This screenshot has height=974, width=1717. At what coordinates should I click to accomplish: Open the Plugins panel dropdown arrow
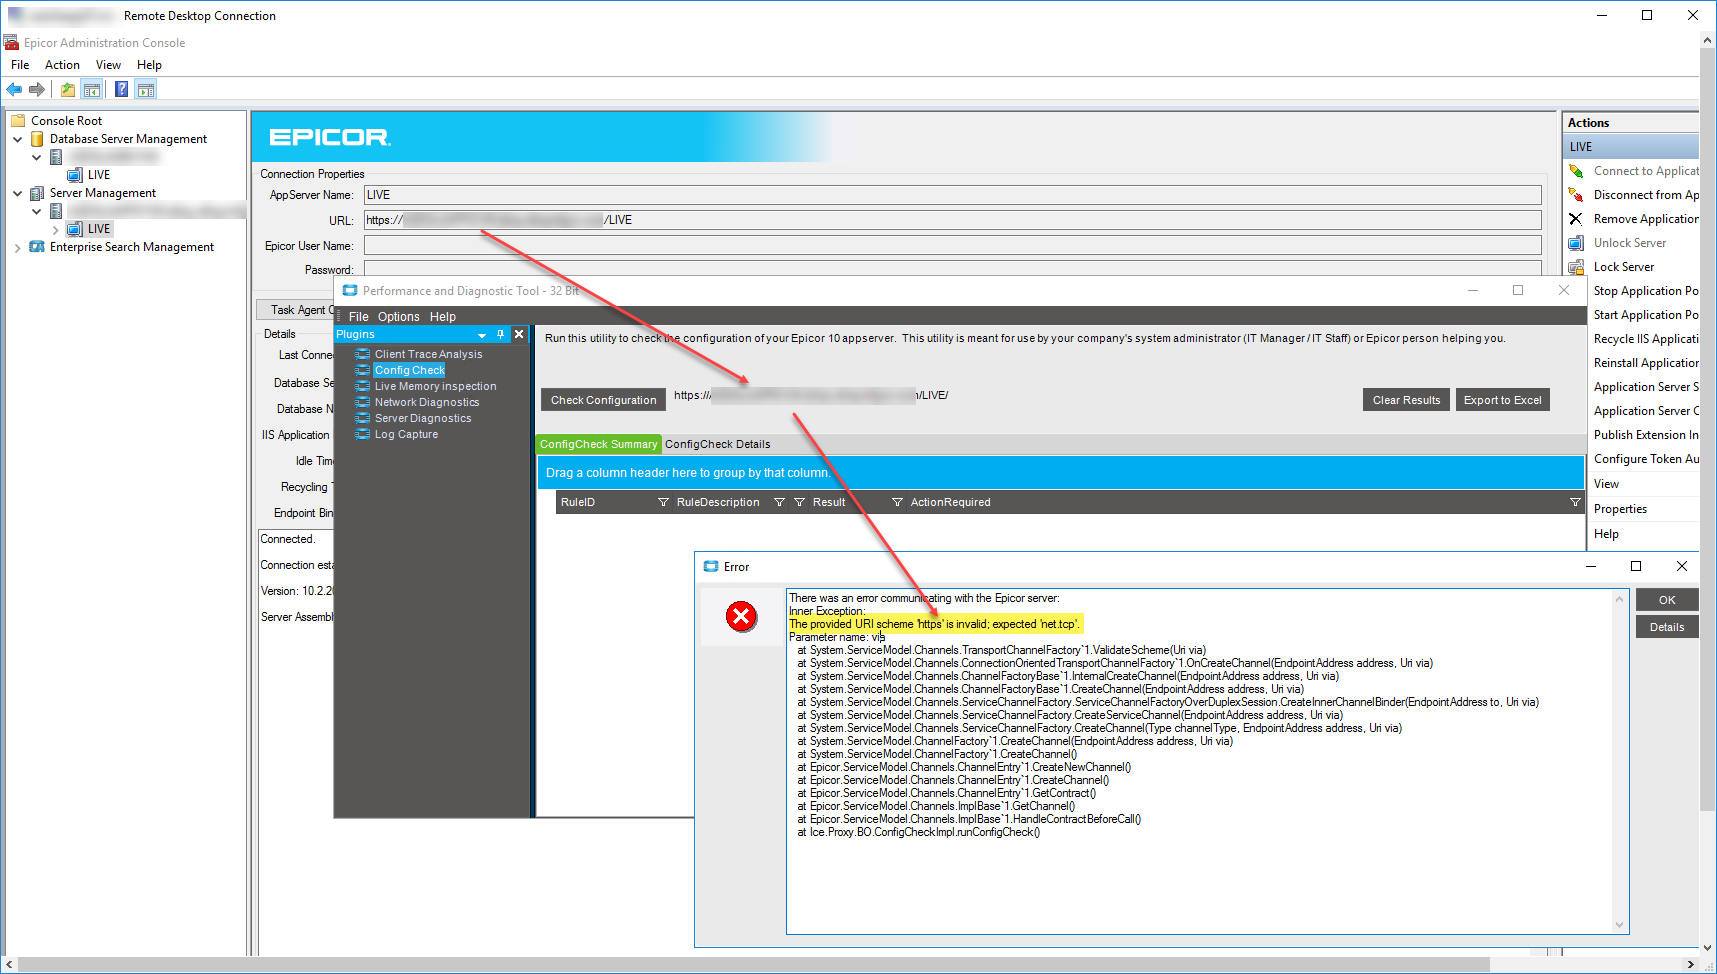pos(483,335)
